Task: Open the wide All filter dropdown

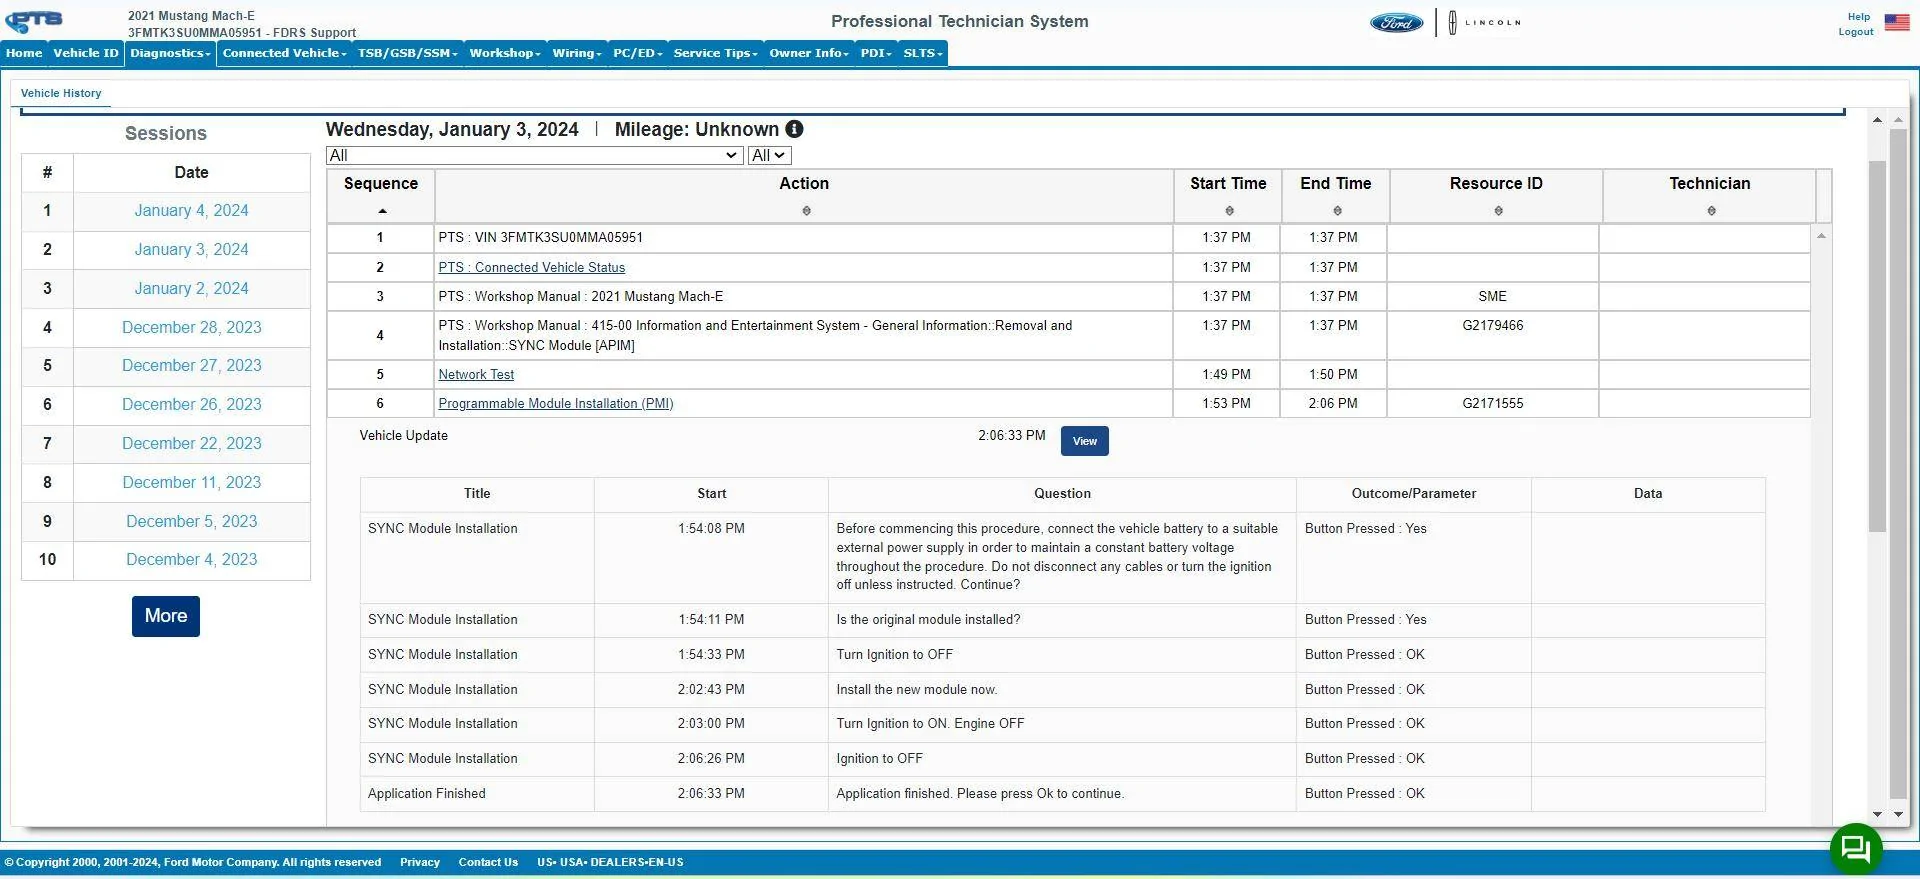Action: [x=534, y=155]
